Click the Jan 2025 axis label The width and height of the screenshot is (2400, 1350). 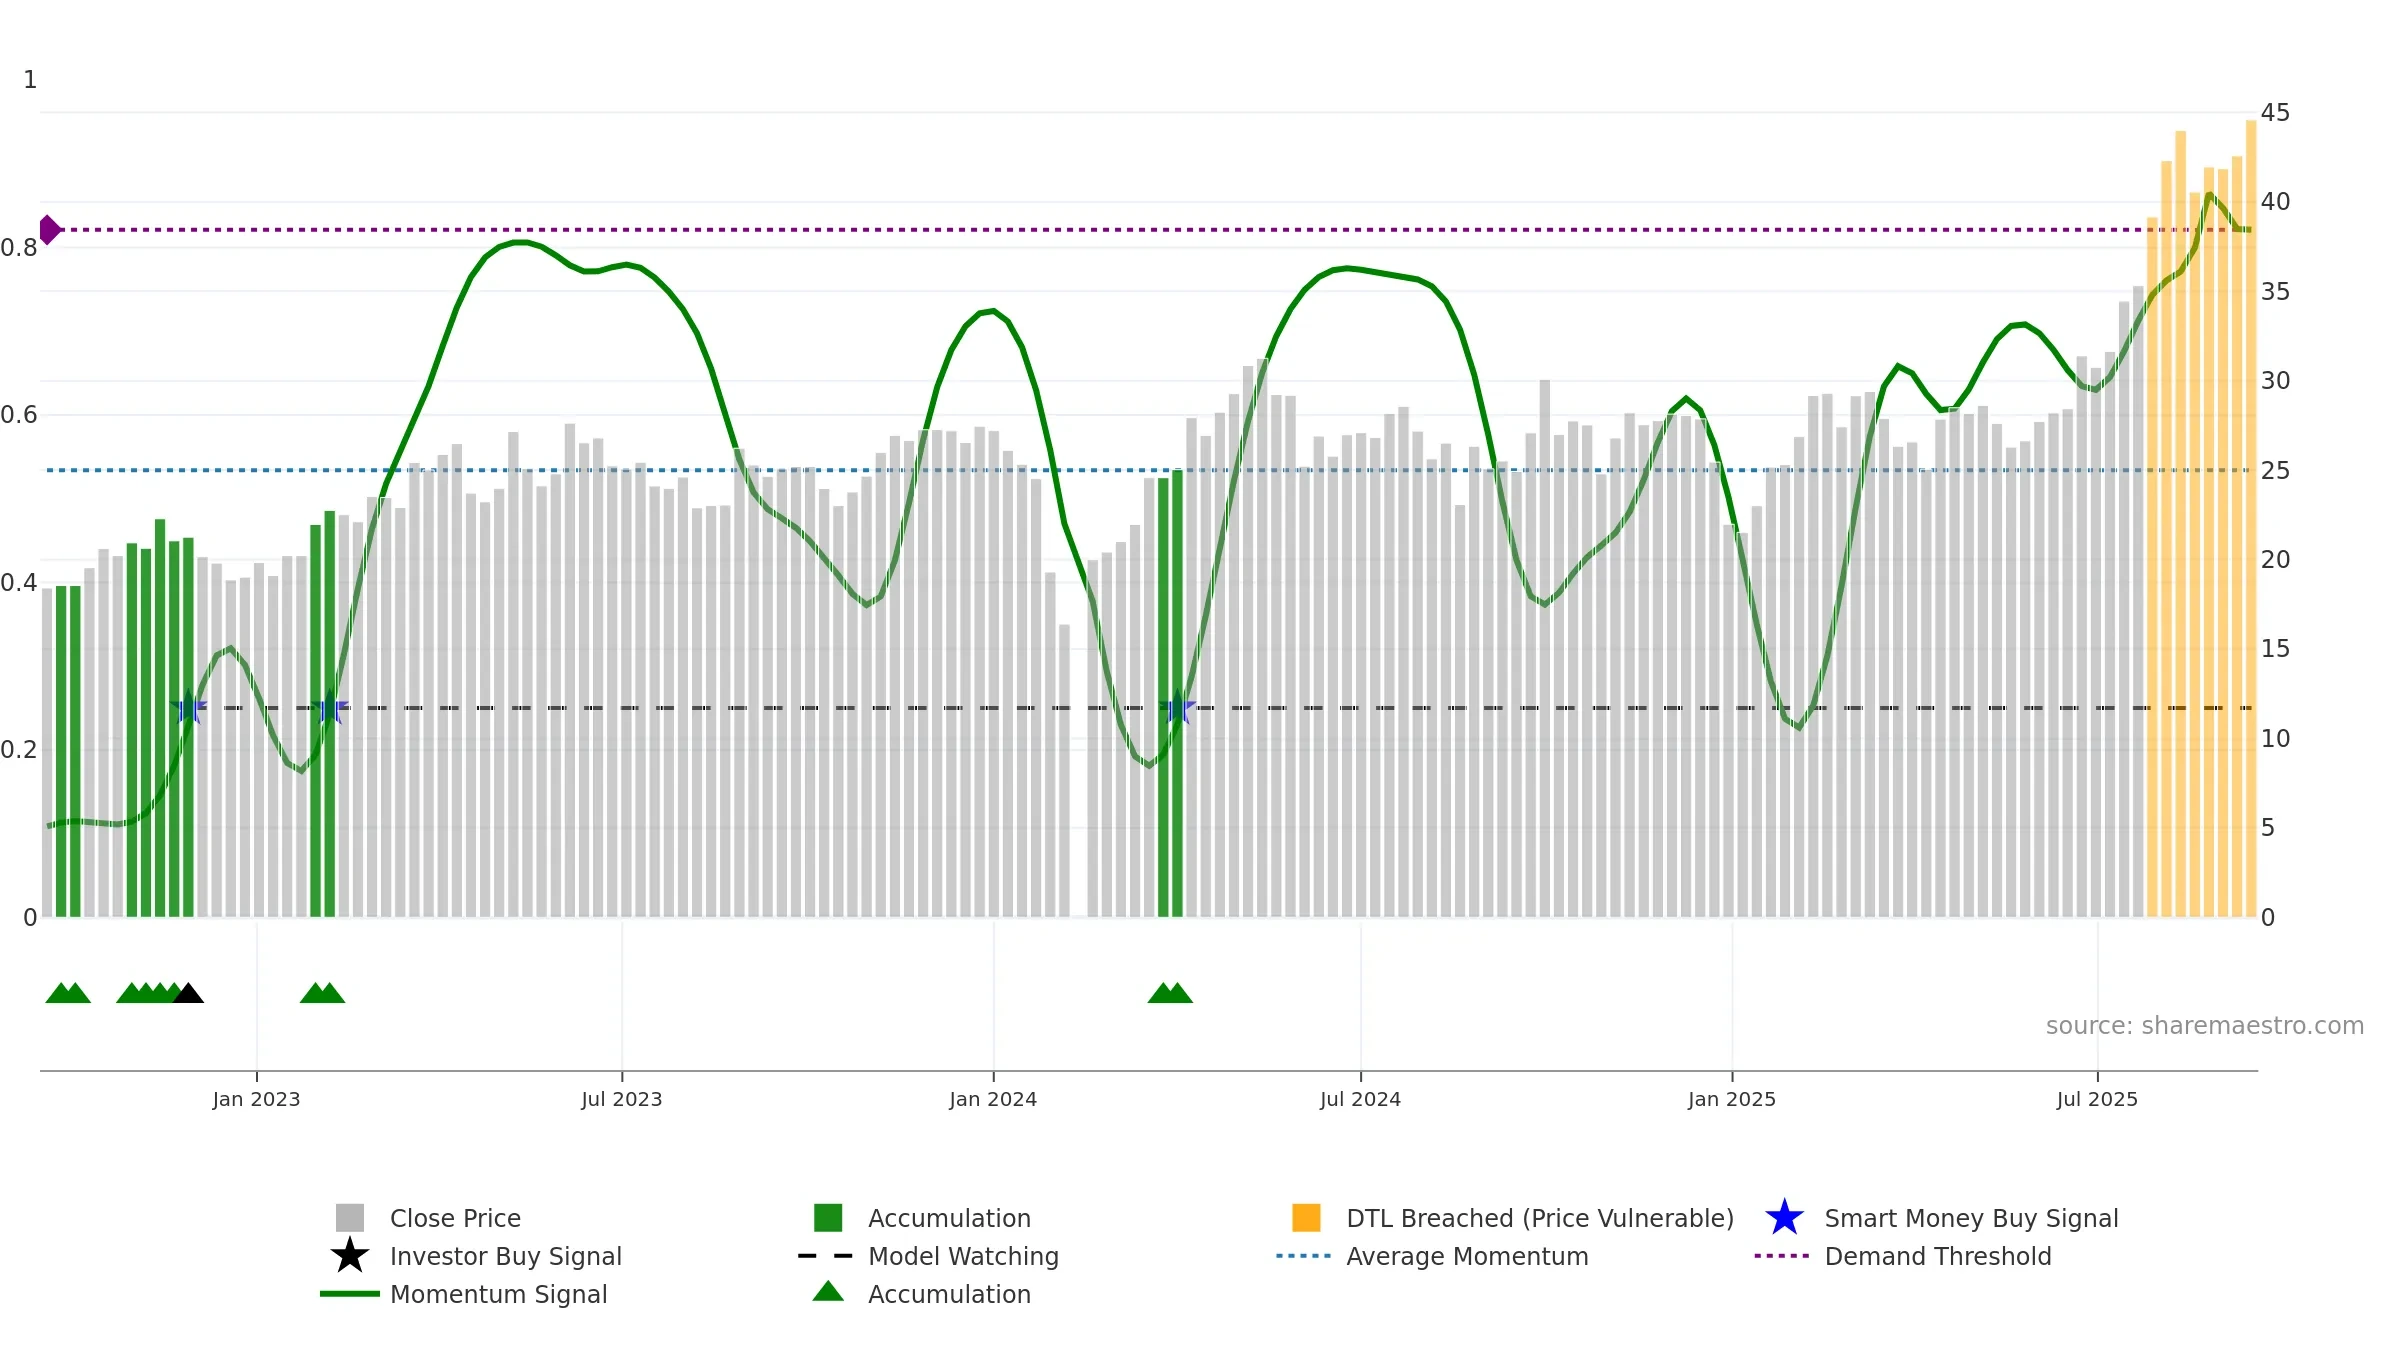[1732, 1100]
